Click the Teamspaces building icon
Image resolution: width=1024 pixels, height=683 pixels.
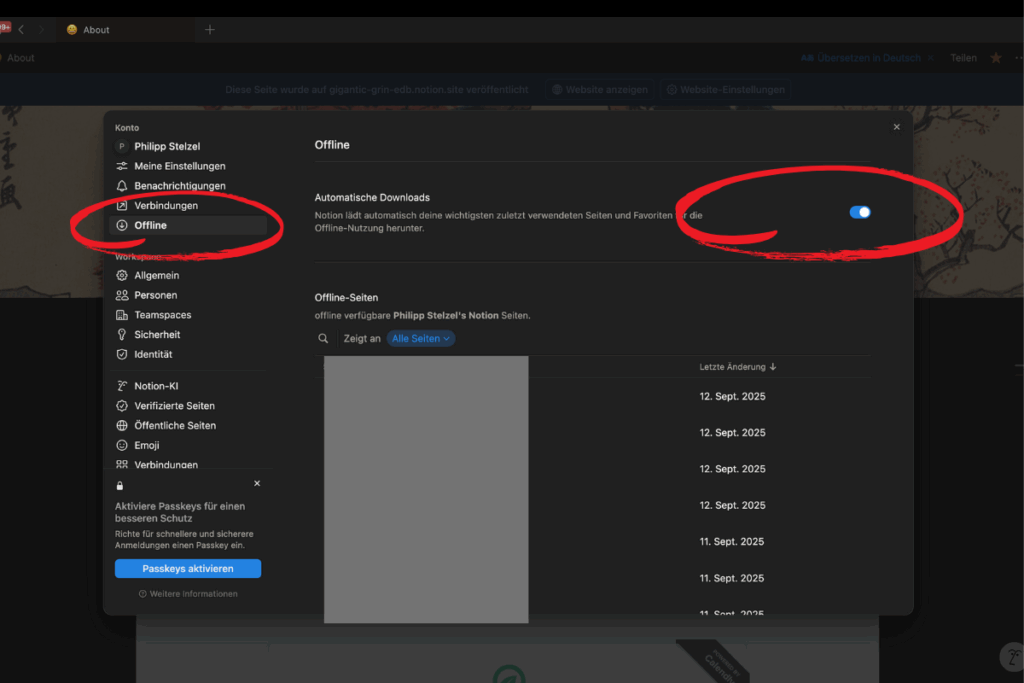point(121,315)
